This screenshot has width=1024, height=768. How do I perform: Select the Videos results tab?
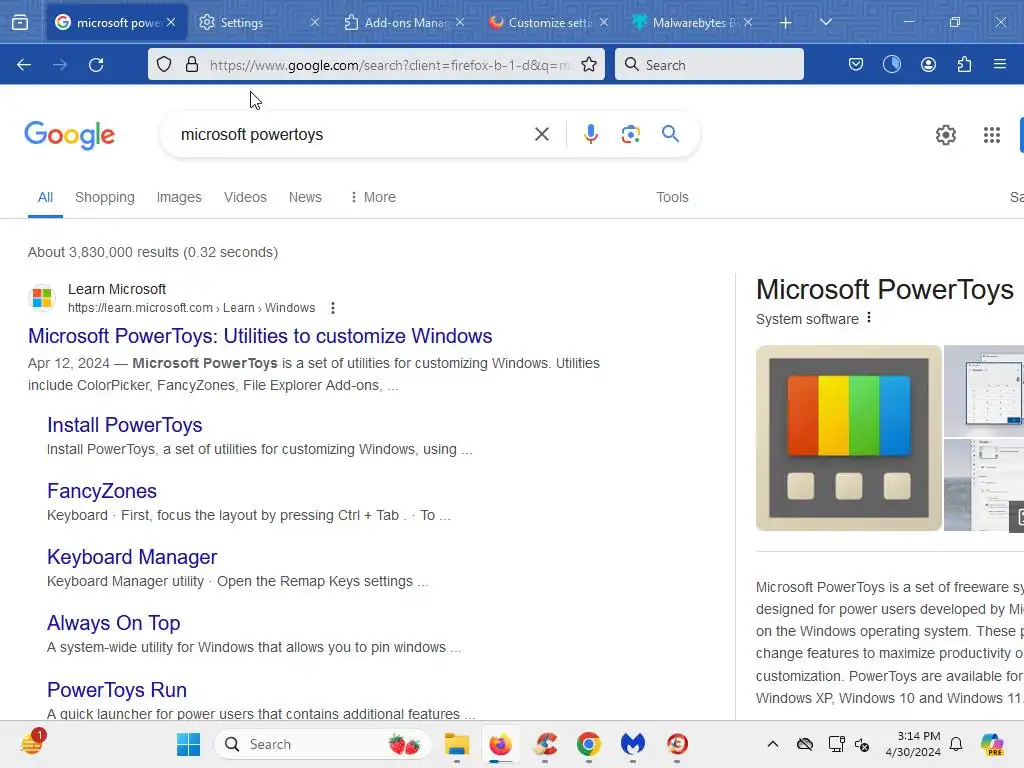(245, 197)
